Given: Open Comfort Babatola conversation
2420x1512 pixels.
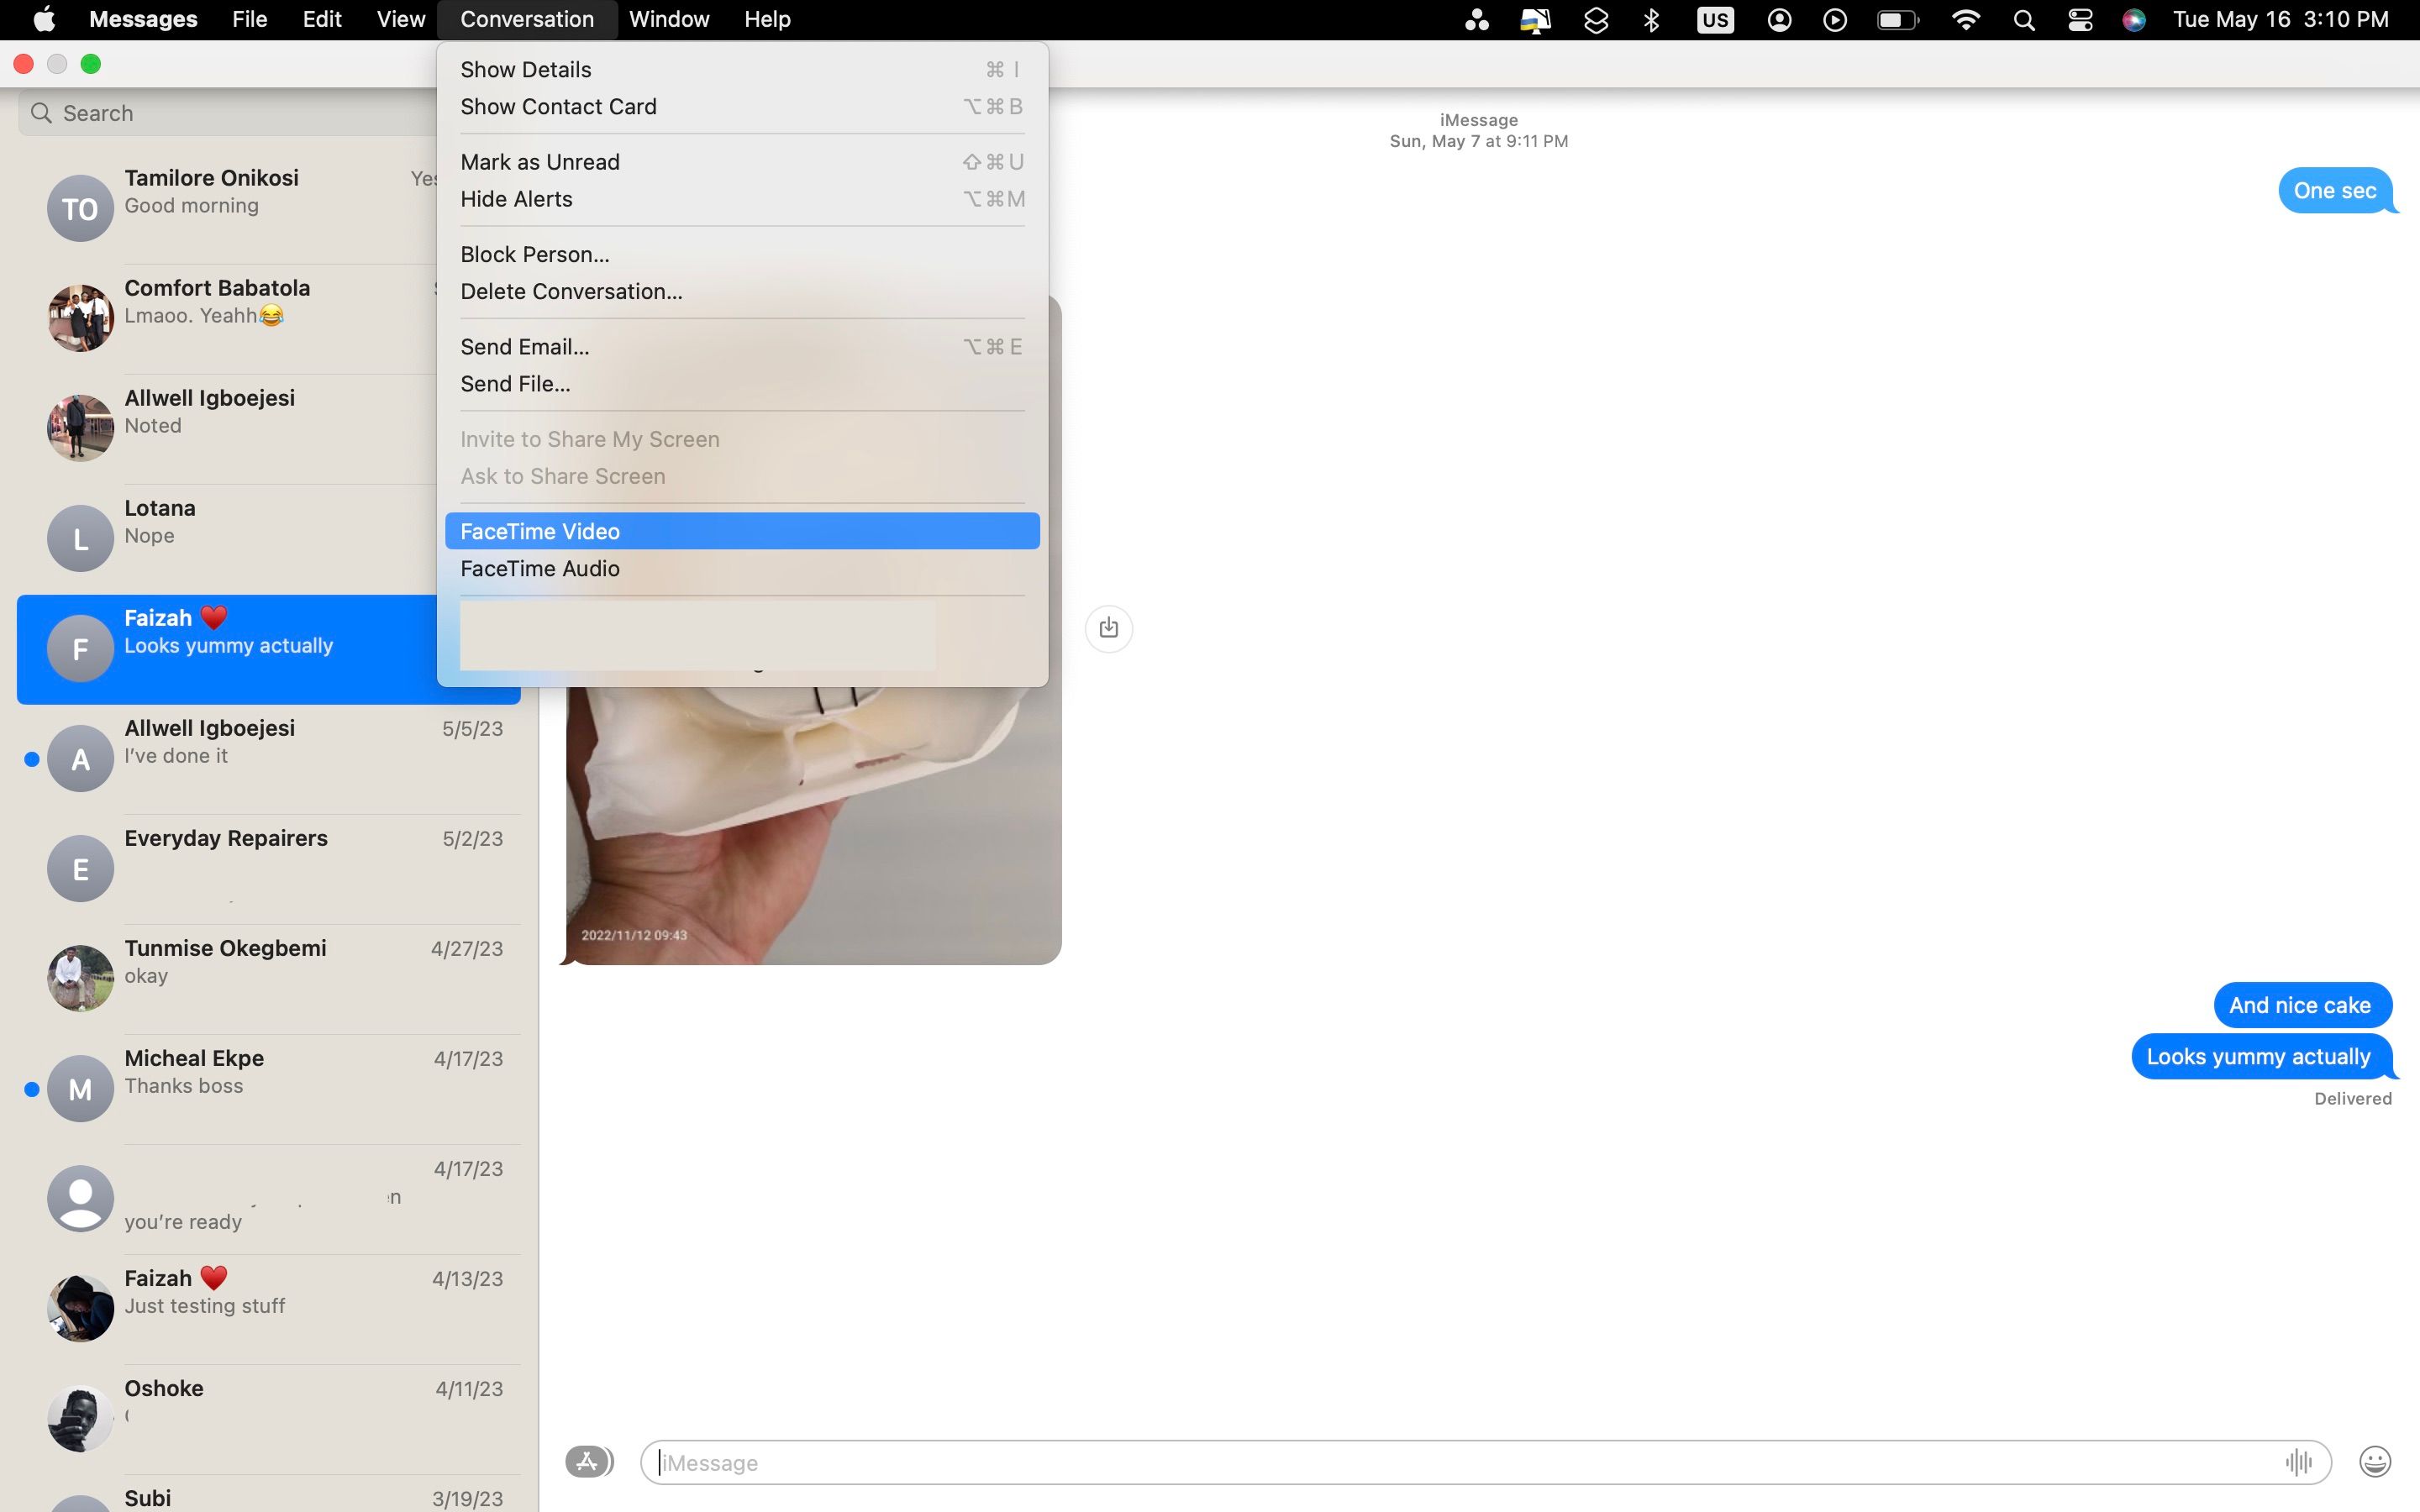Looking at the screenshot, I should coord(228,318).
